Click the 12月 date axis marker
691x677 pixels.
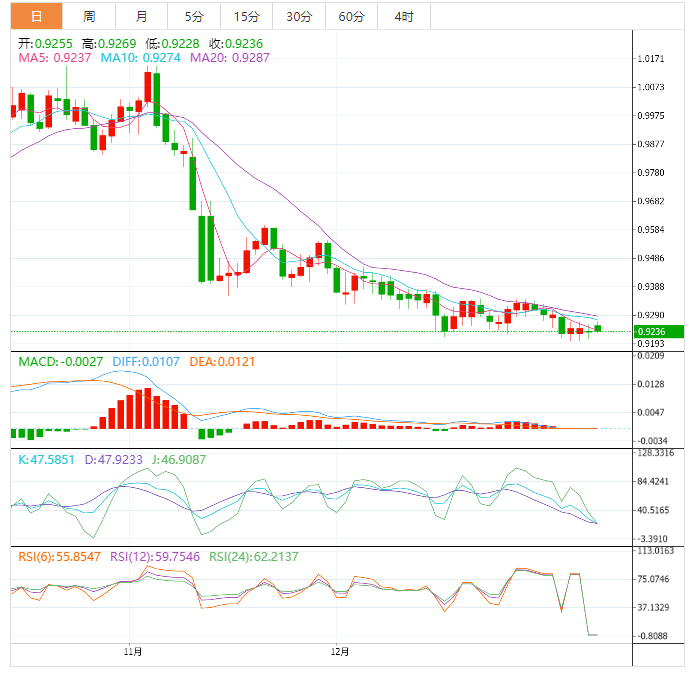click(x=340, y=651)
